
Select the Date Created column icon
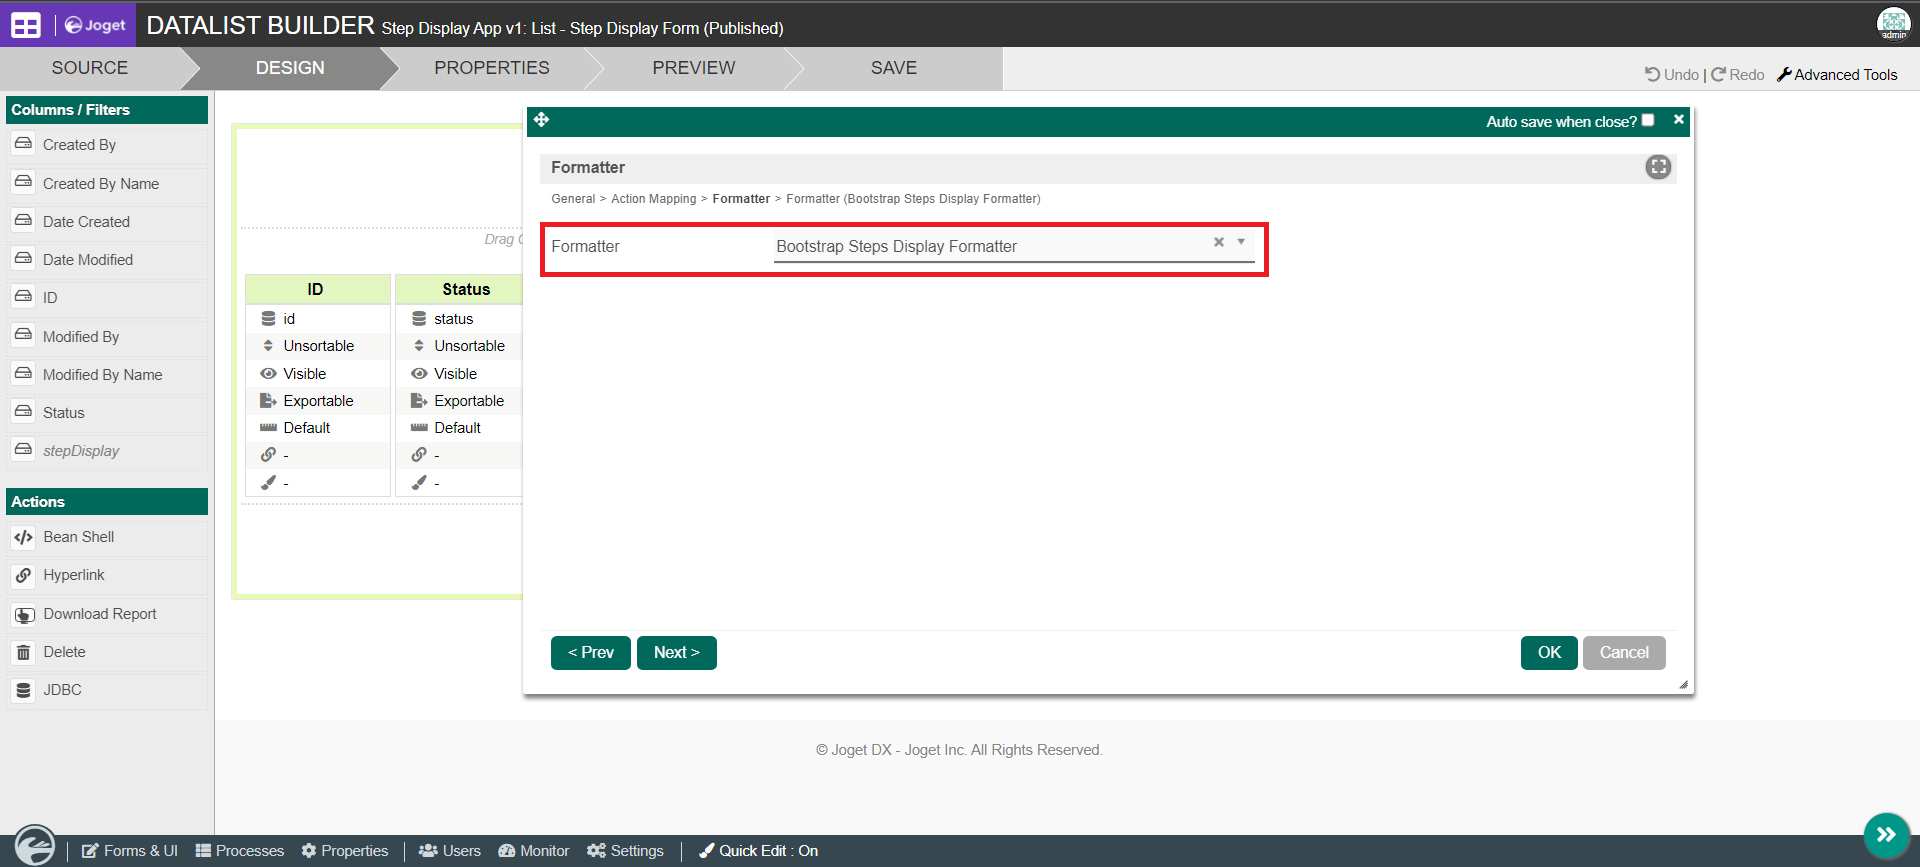[24, 221]
